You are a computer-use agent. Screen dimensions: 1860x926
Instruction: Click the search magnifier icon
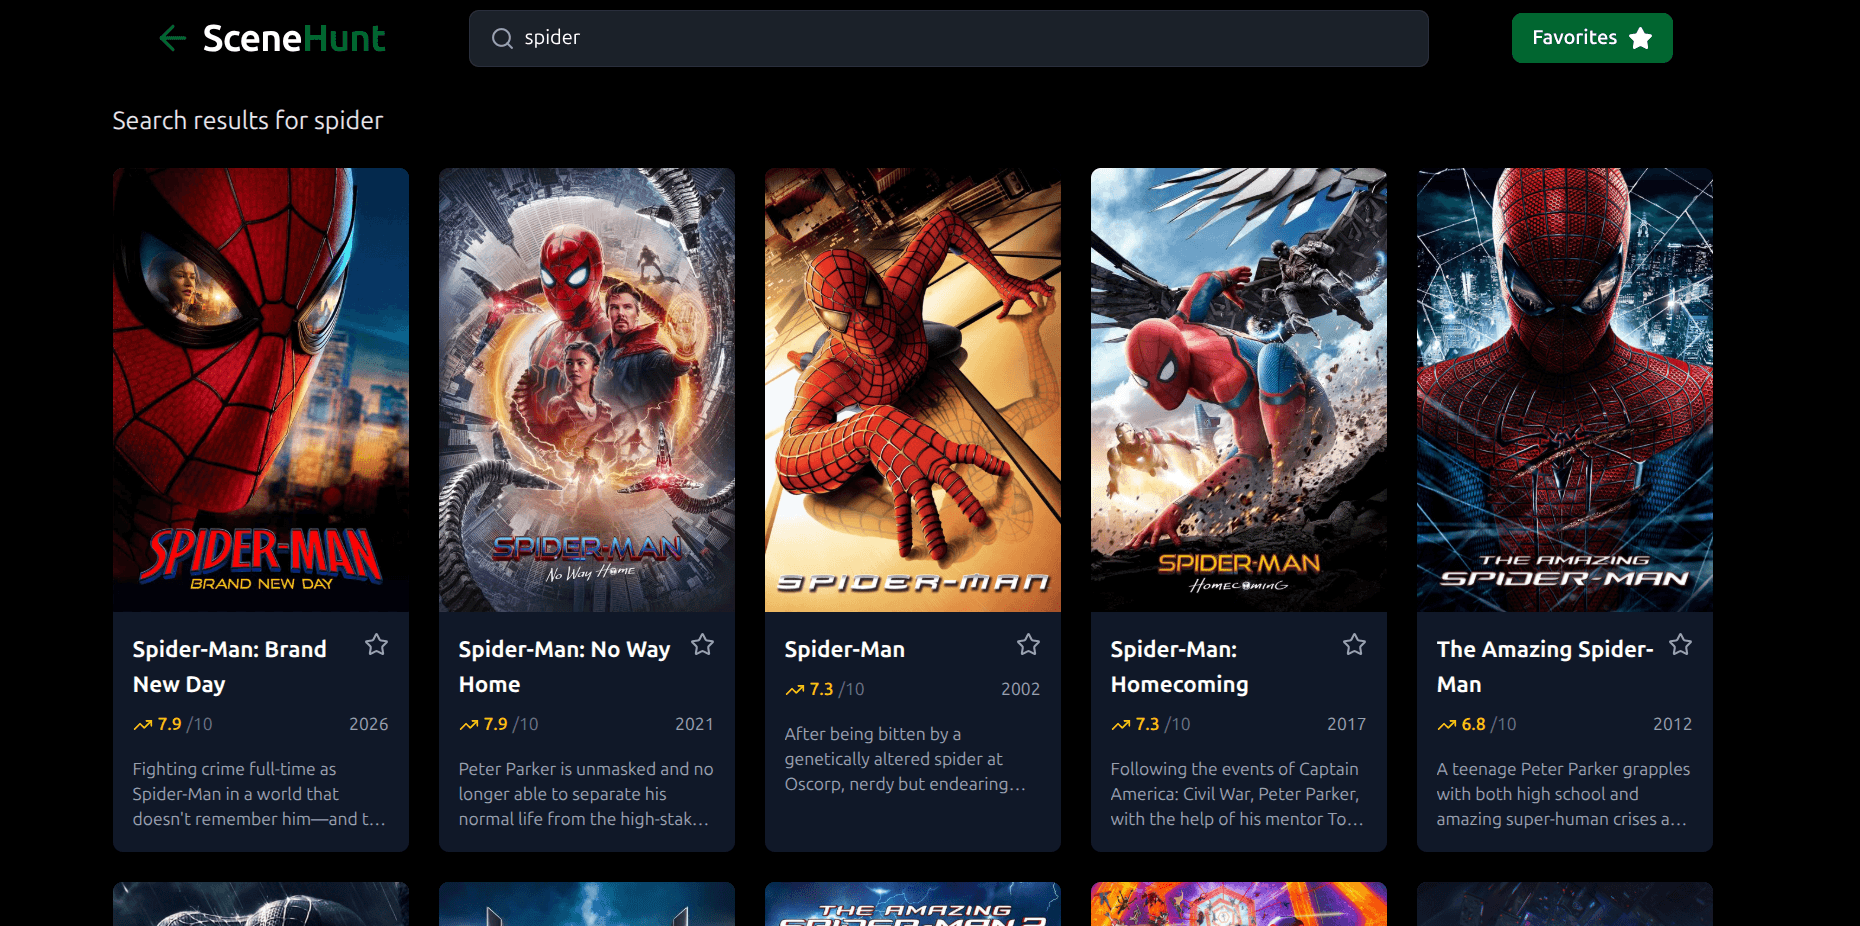pos(502,38)
